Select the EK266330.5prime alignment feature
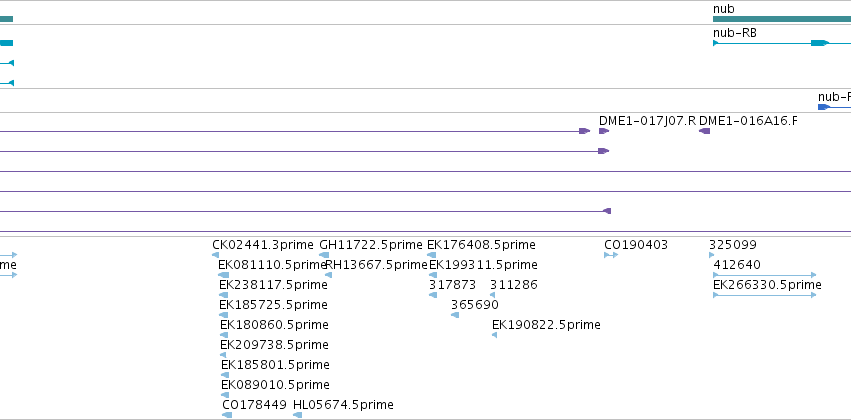This screenshot has height=420, width=851. pyautogui.click(x=764, y=295)
